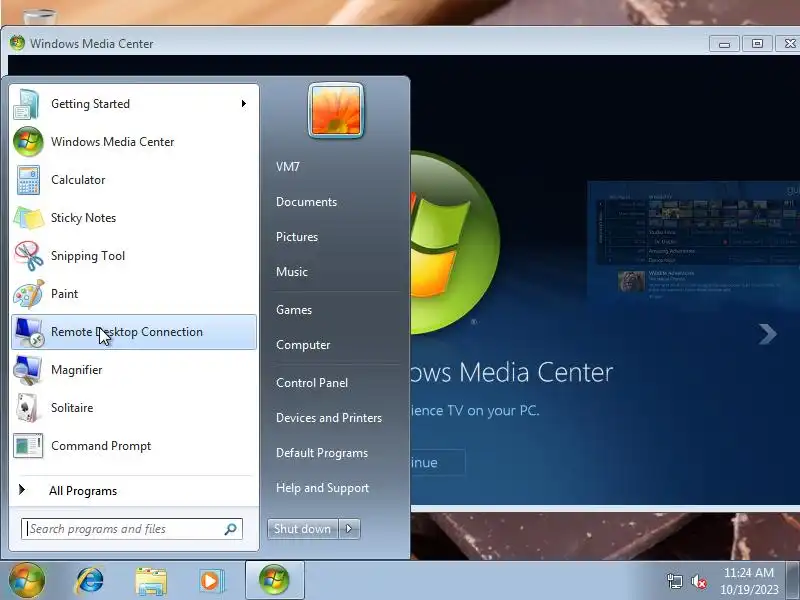The height and width of the screenshot is (600, 800).
Task: Expand the Getting Started submenu arrow
Action: coord(244,104)
